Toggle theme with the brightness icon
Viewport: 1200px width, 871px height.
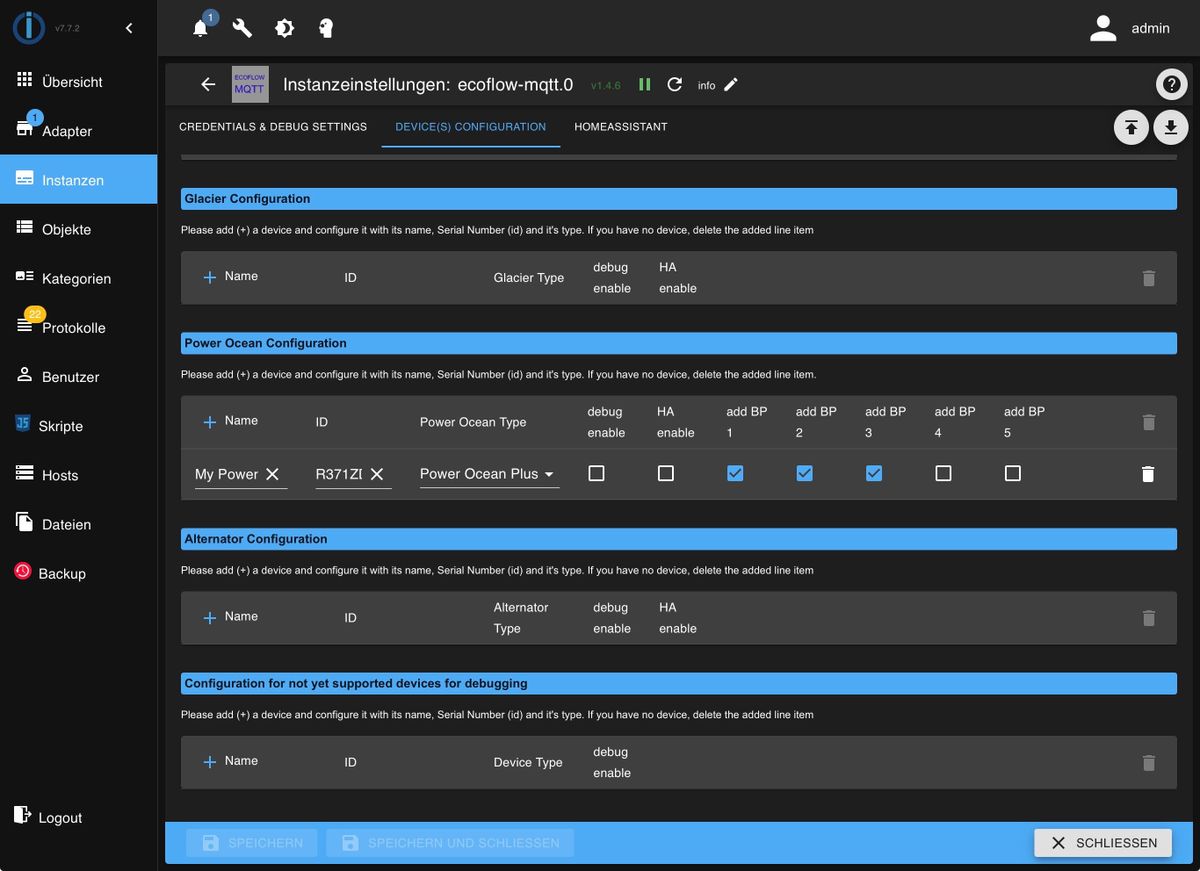coord(284,28)
